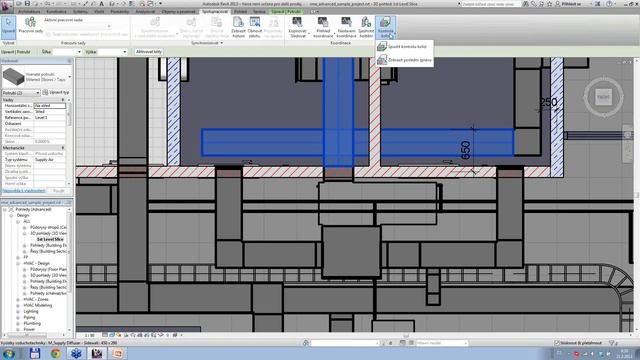The width and height of the screenshot is (640, 360).
Task: Collapse the Design node in project browser
Action: coord(12,215)
